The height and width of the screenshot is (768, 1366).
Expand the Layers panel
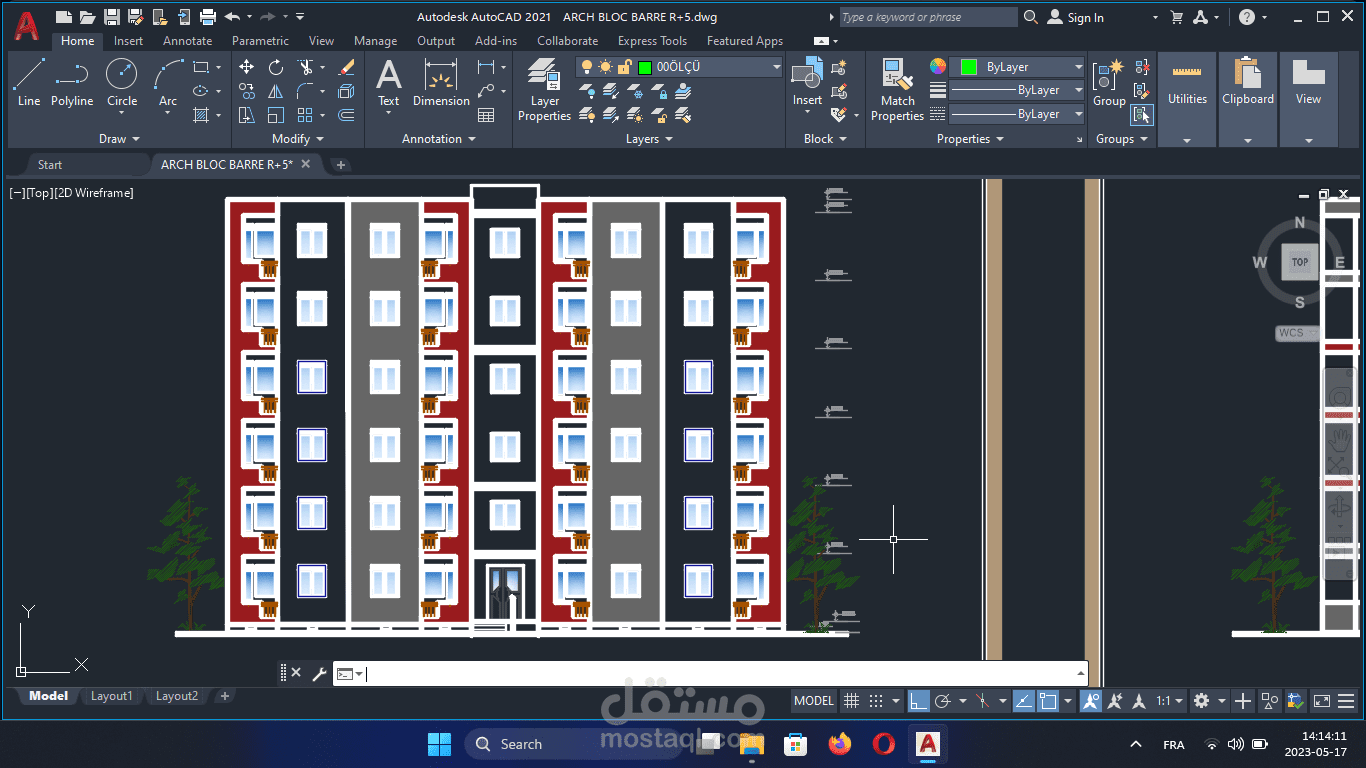click(x=649, y=139)
